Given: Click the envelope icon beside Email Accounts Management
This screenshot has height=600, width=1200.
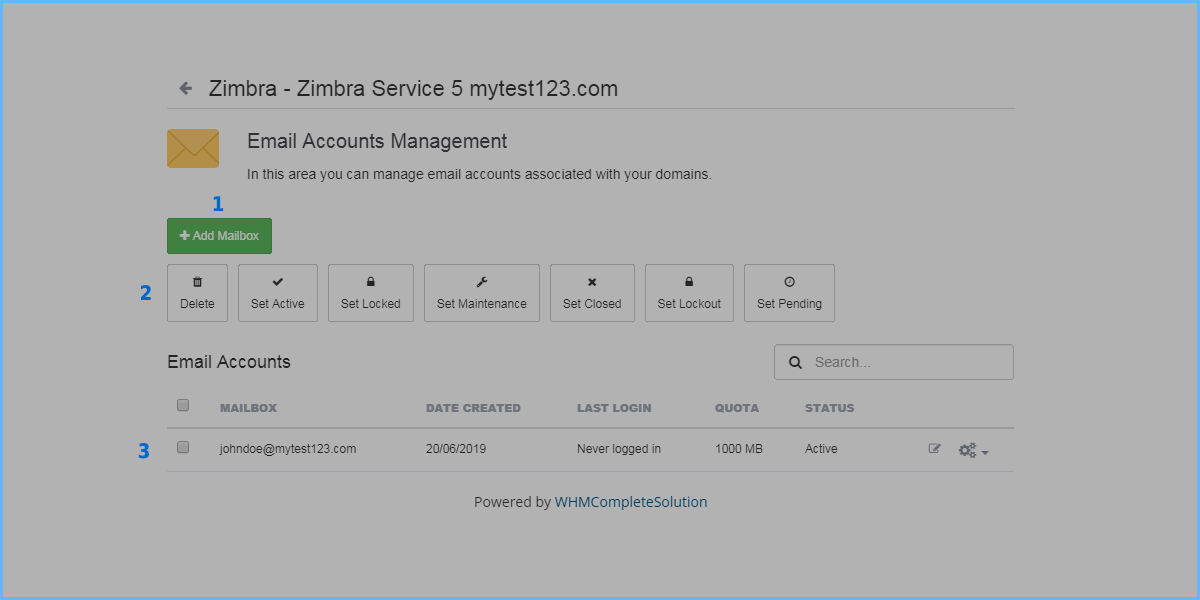Looking at the screenshot, I should [x=193, y=148].
